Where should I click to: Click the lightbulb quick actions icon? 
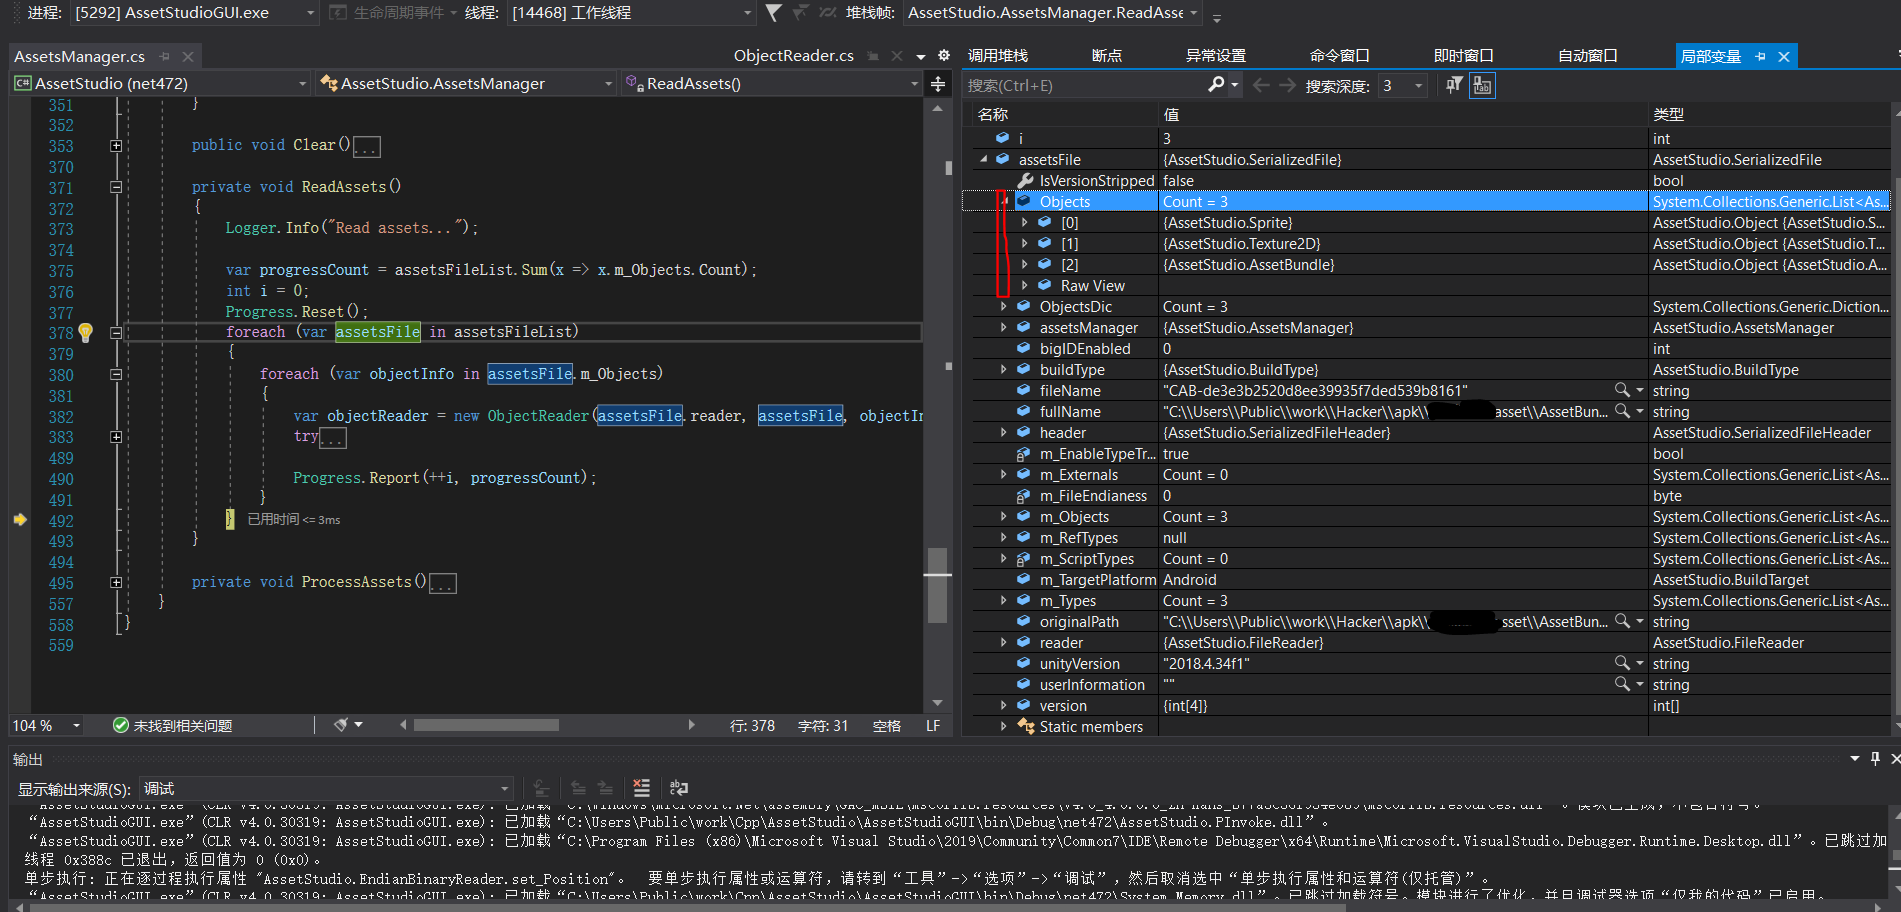click(x=86, y=332)
